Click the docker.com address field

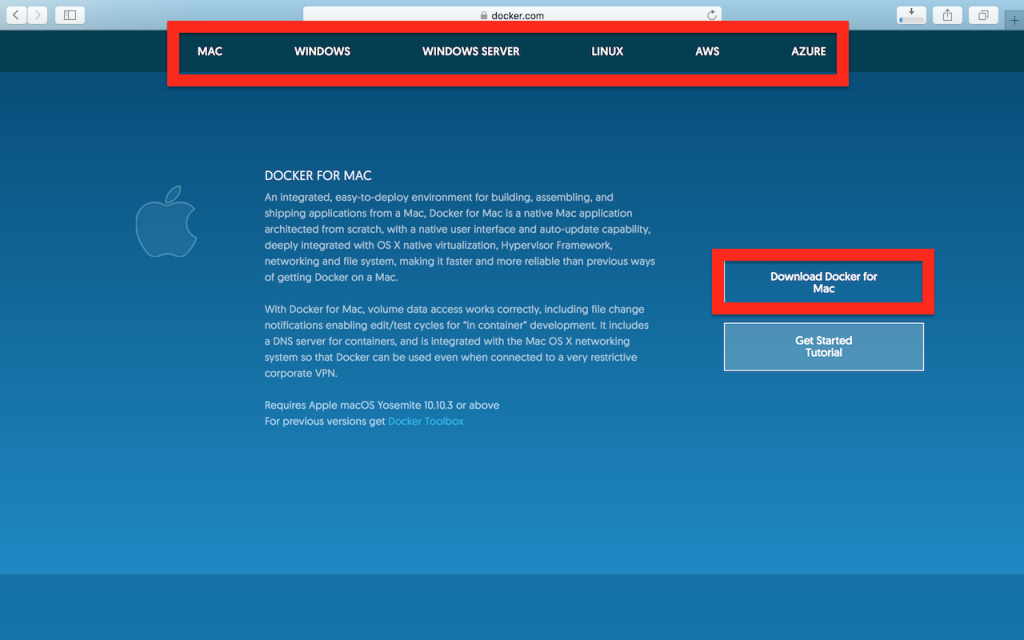512,15
